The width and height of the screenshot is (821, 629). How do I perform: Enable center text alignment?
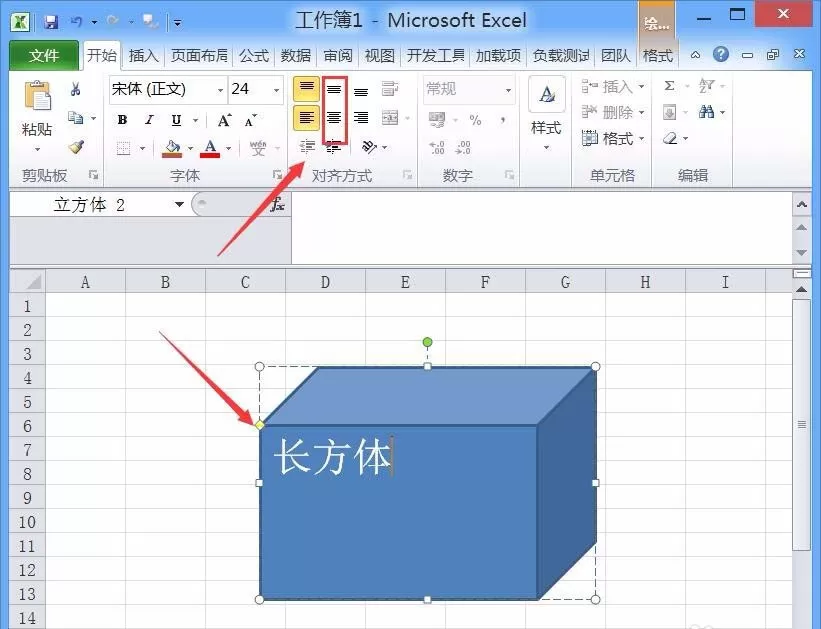(x=334, y=118)
